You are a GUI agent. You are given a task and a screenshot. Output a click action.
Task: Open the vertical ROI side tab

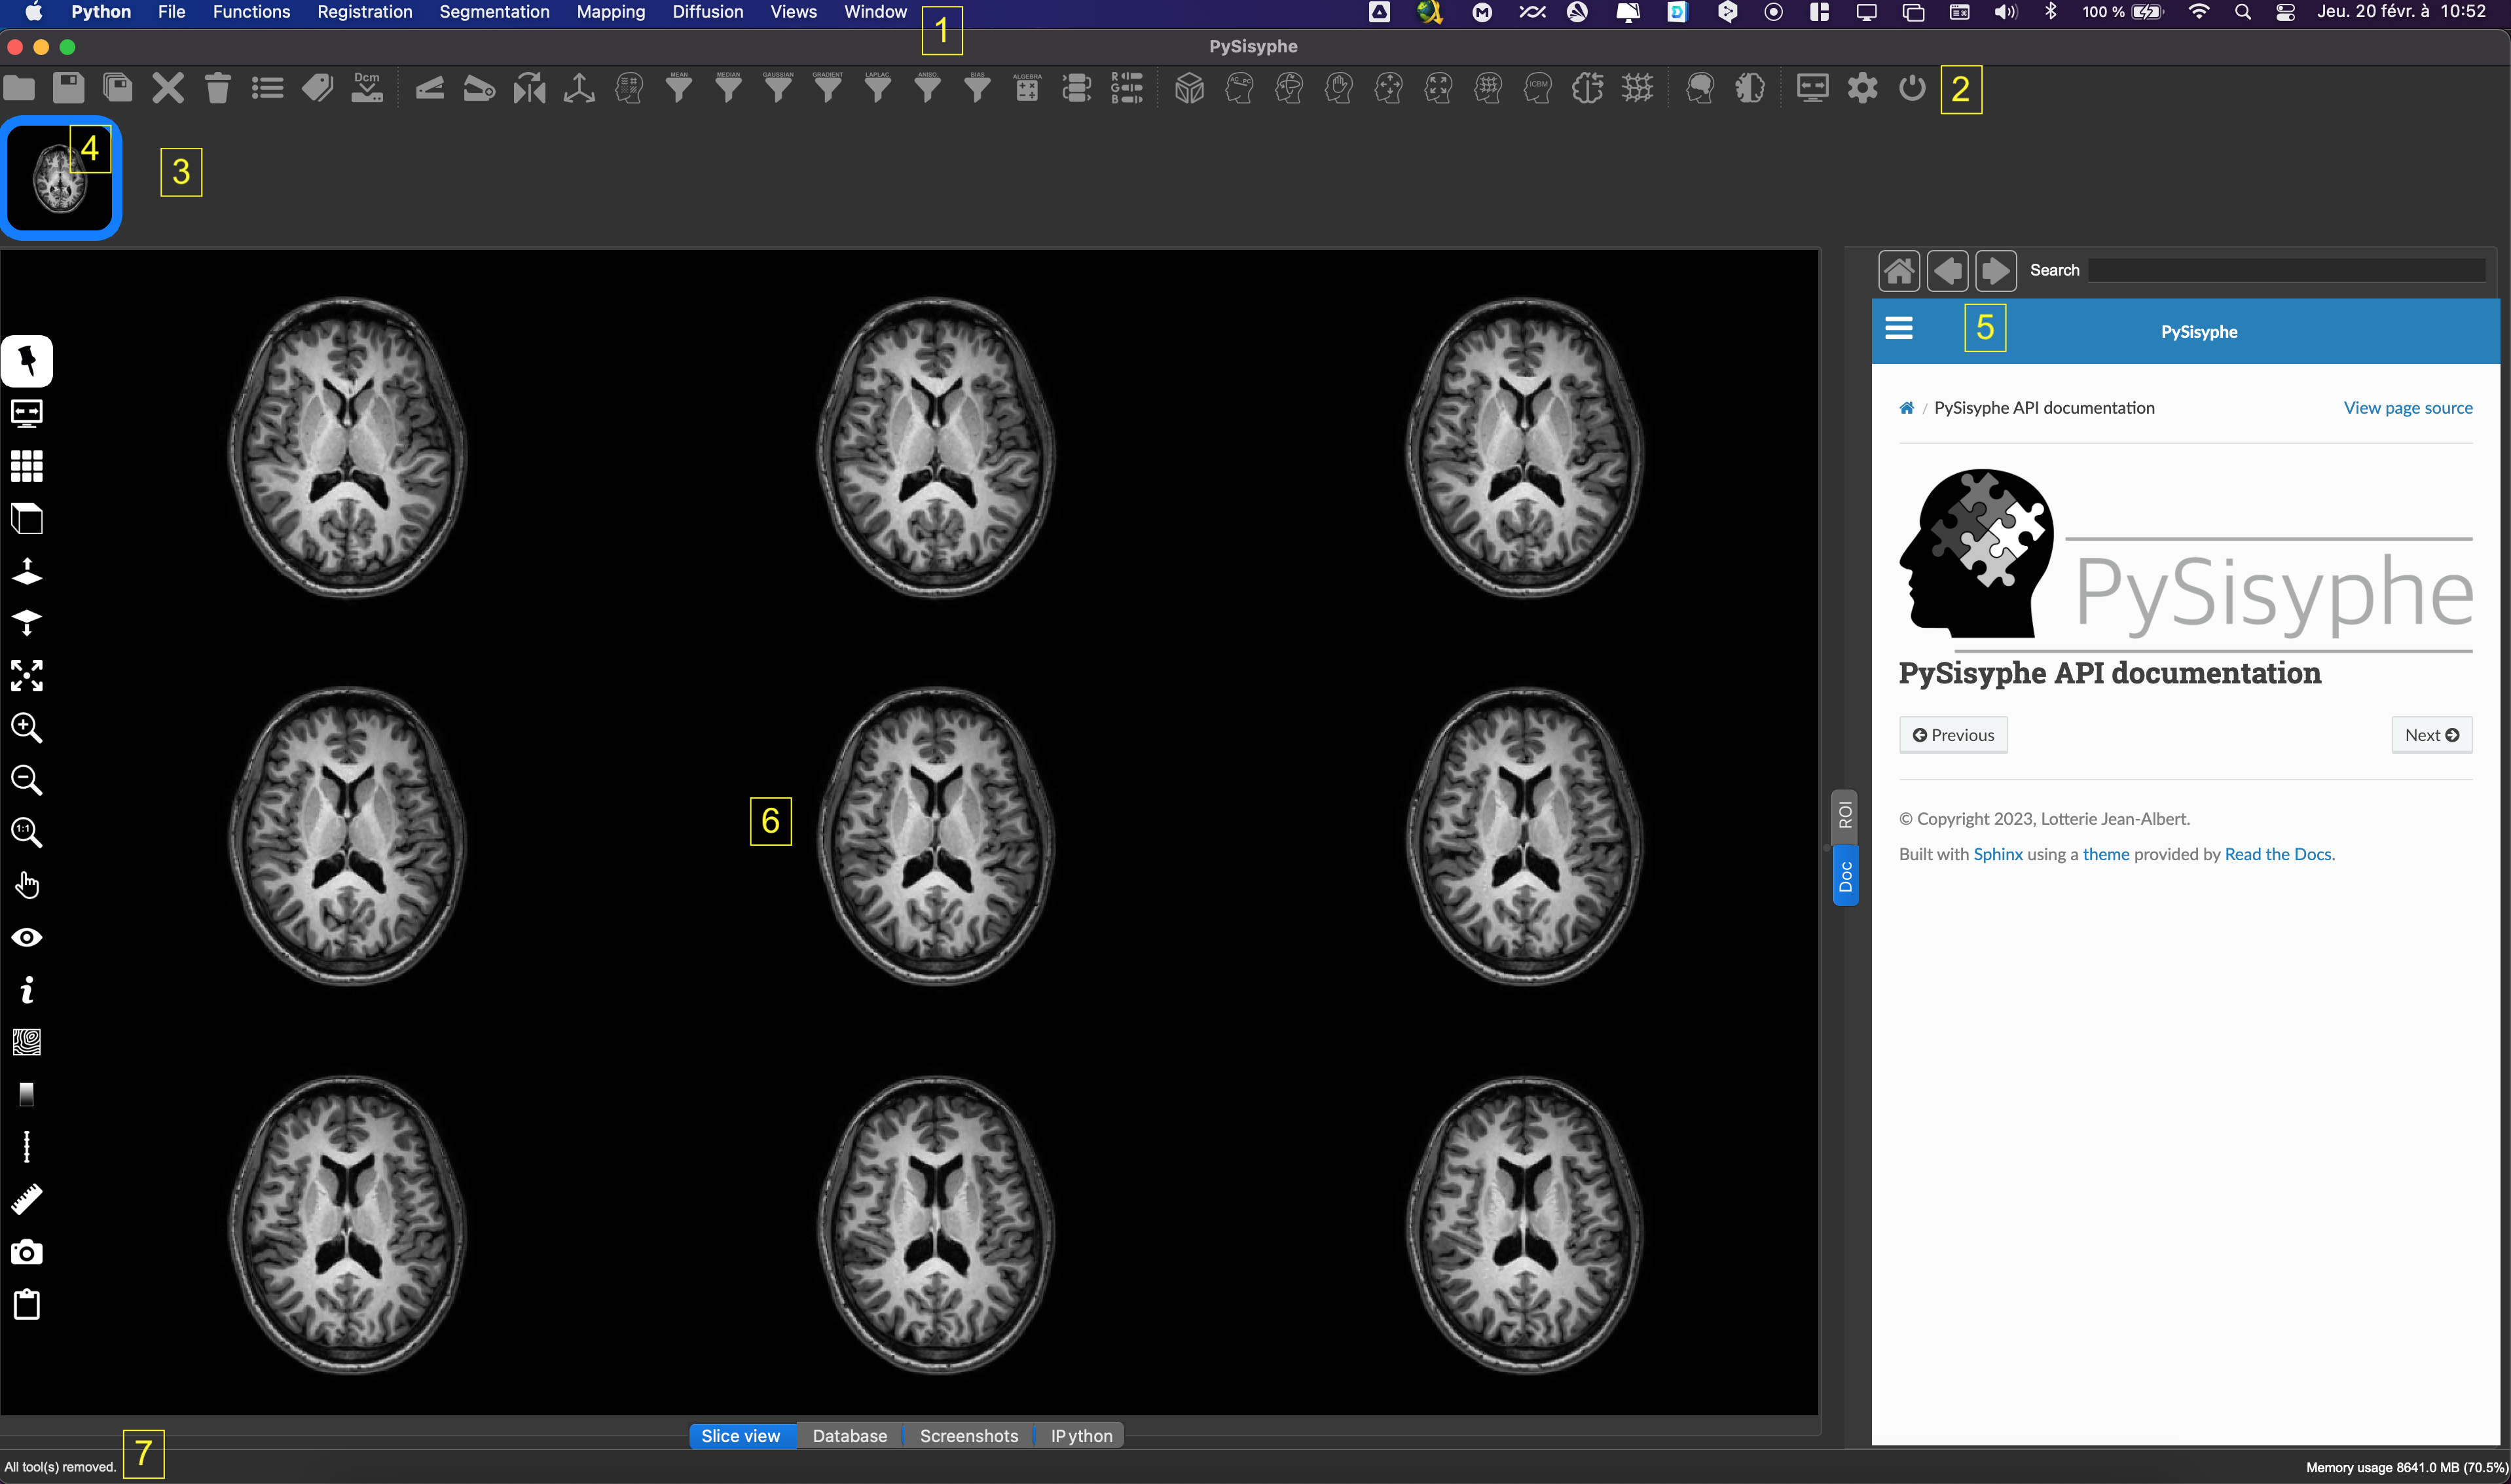[1845, 816]
